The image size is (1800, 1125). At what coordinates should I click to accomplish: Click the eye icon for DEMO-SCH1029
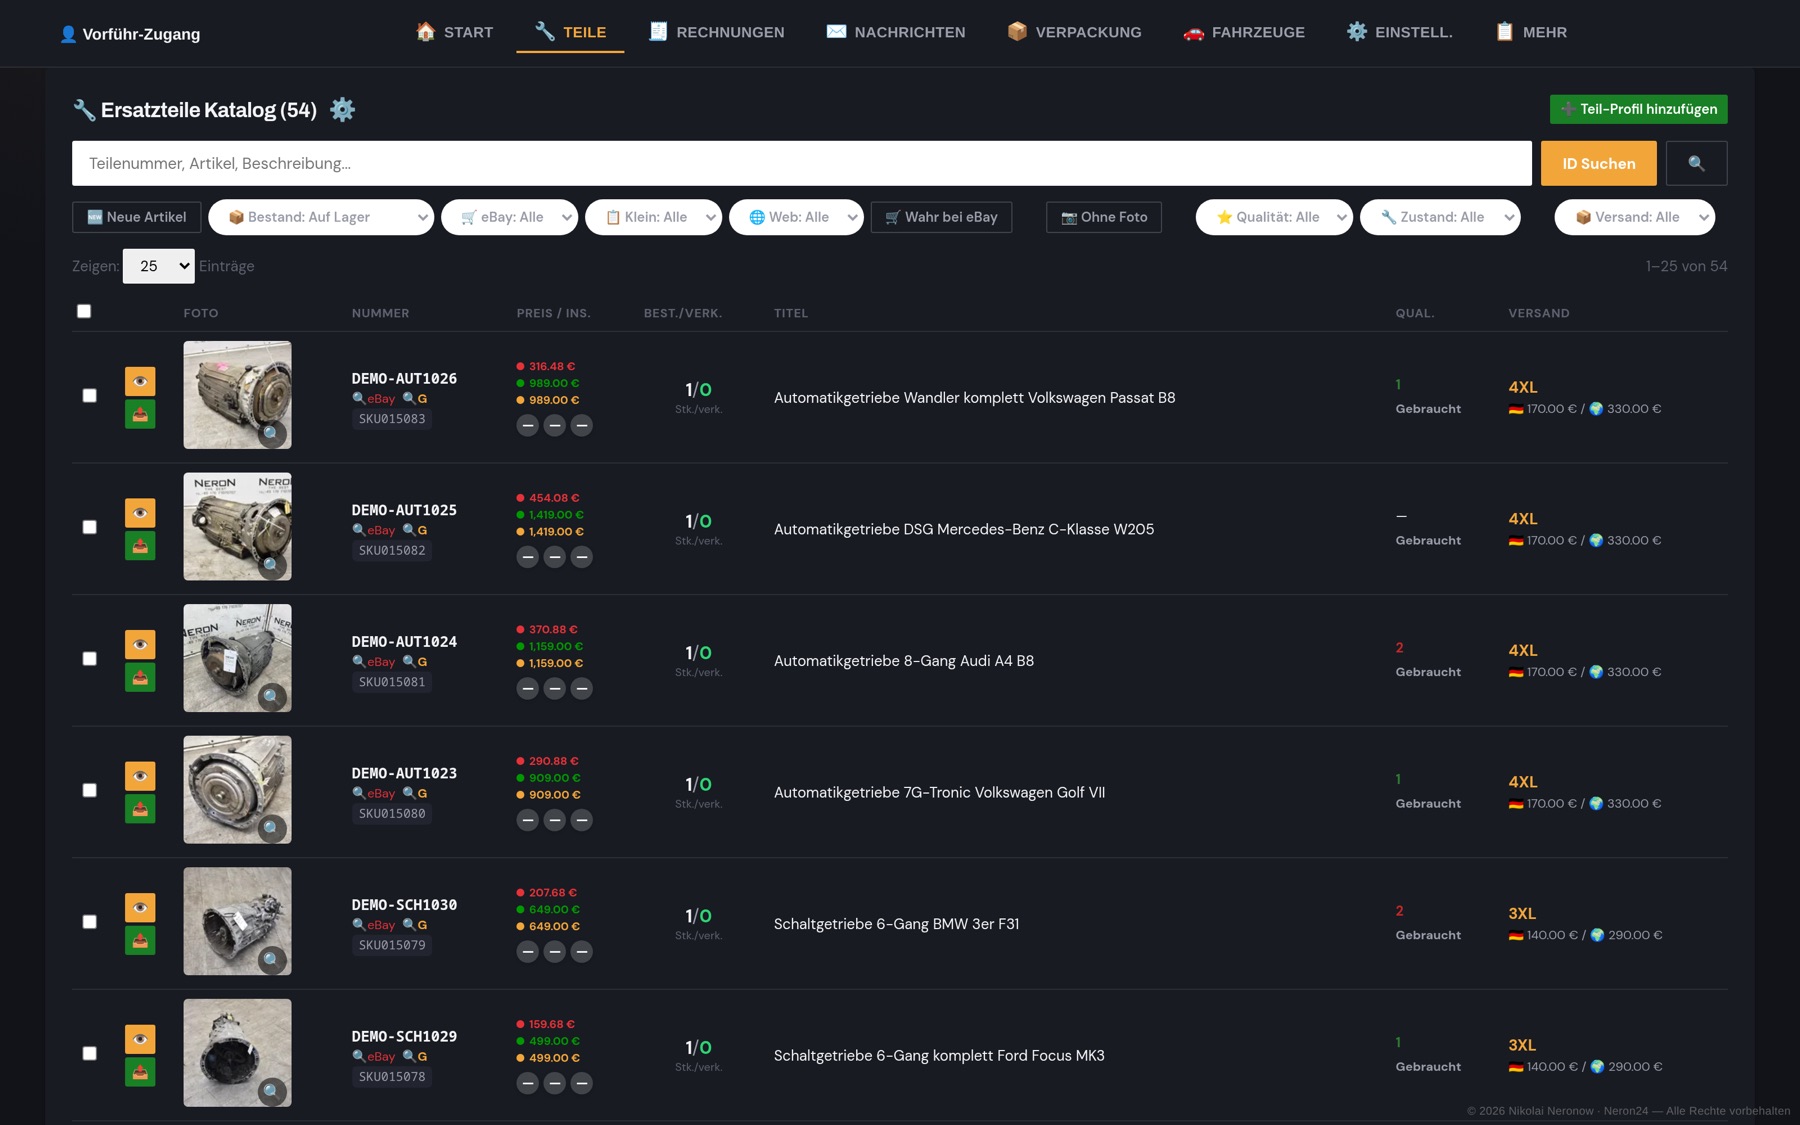point(140,1039)
